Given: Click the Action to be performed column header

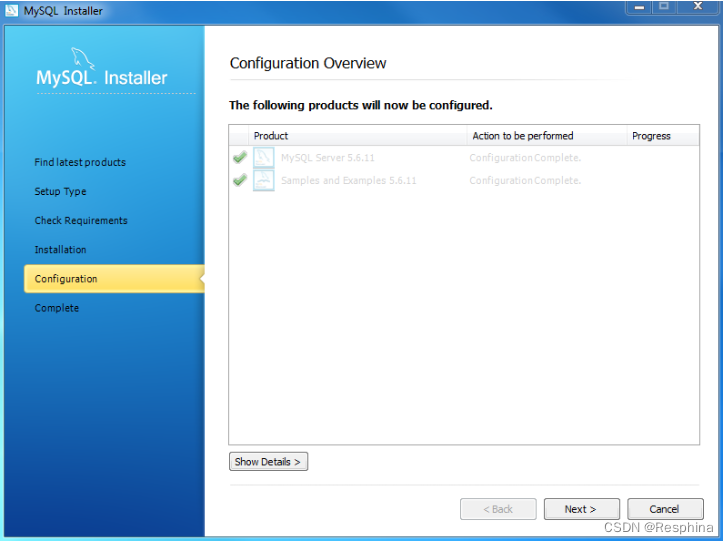Looking at the screenshot, I should tap(547, 136).
